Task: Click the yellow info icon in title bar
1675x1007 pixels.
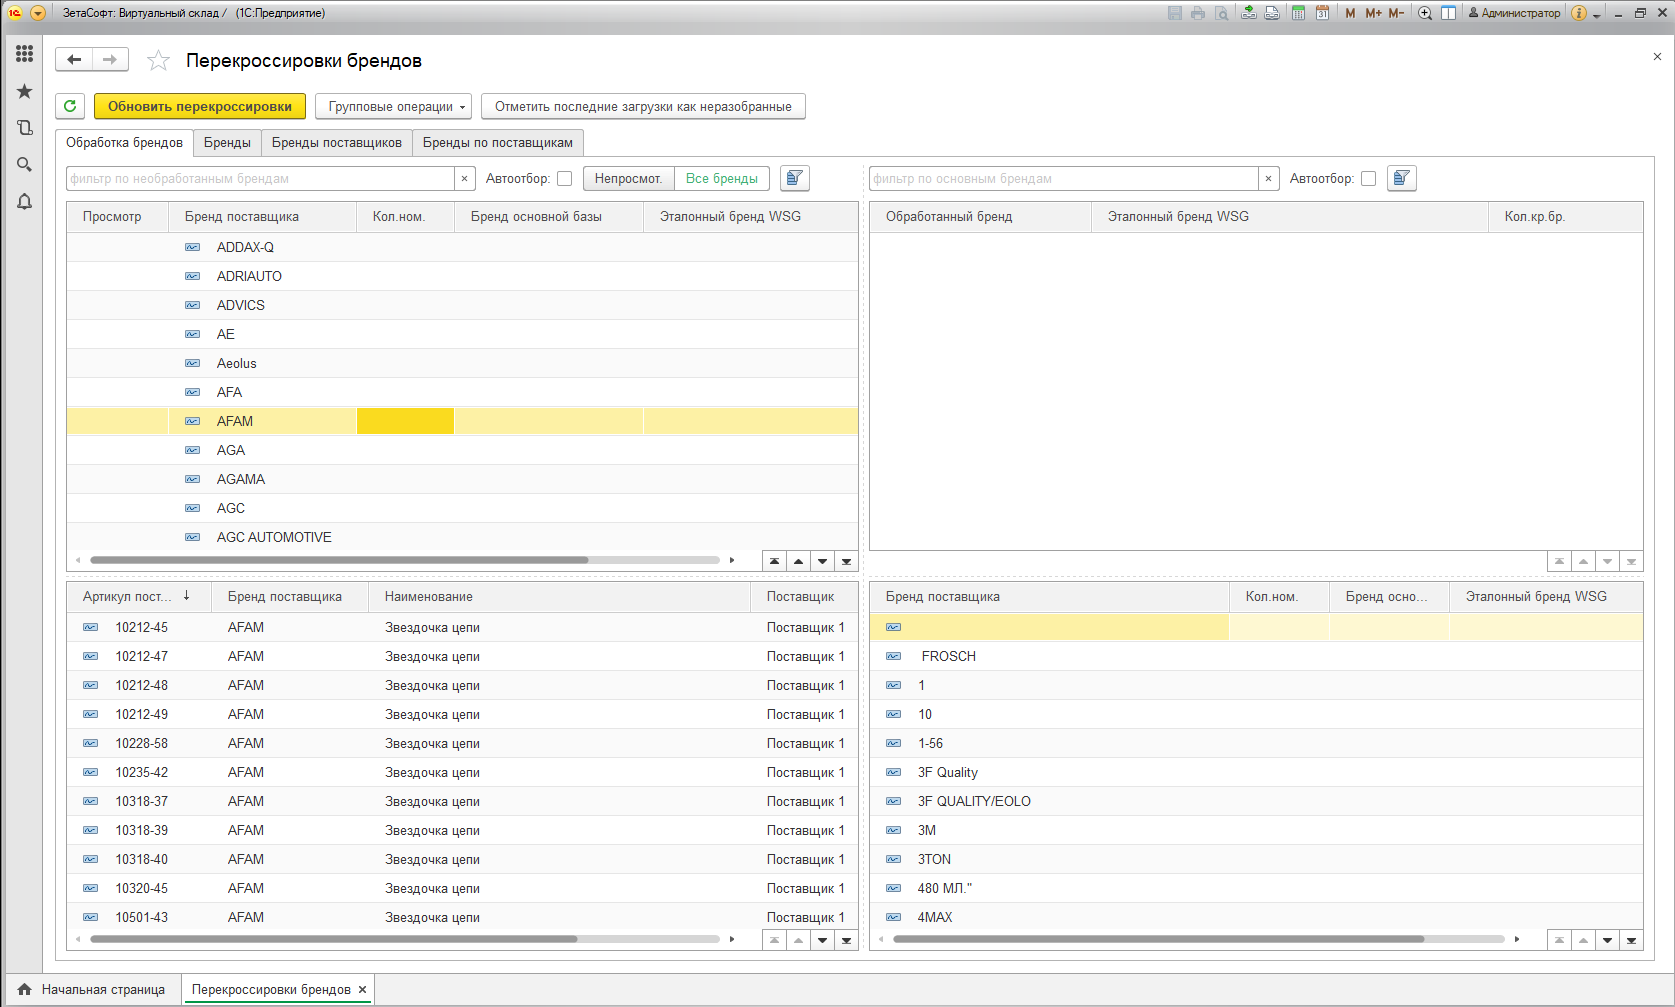Action: click(1579, 13)
